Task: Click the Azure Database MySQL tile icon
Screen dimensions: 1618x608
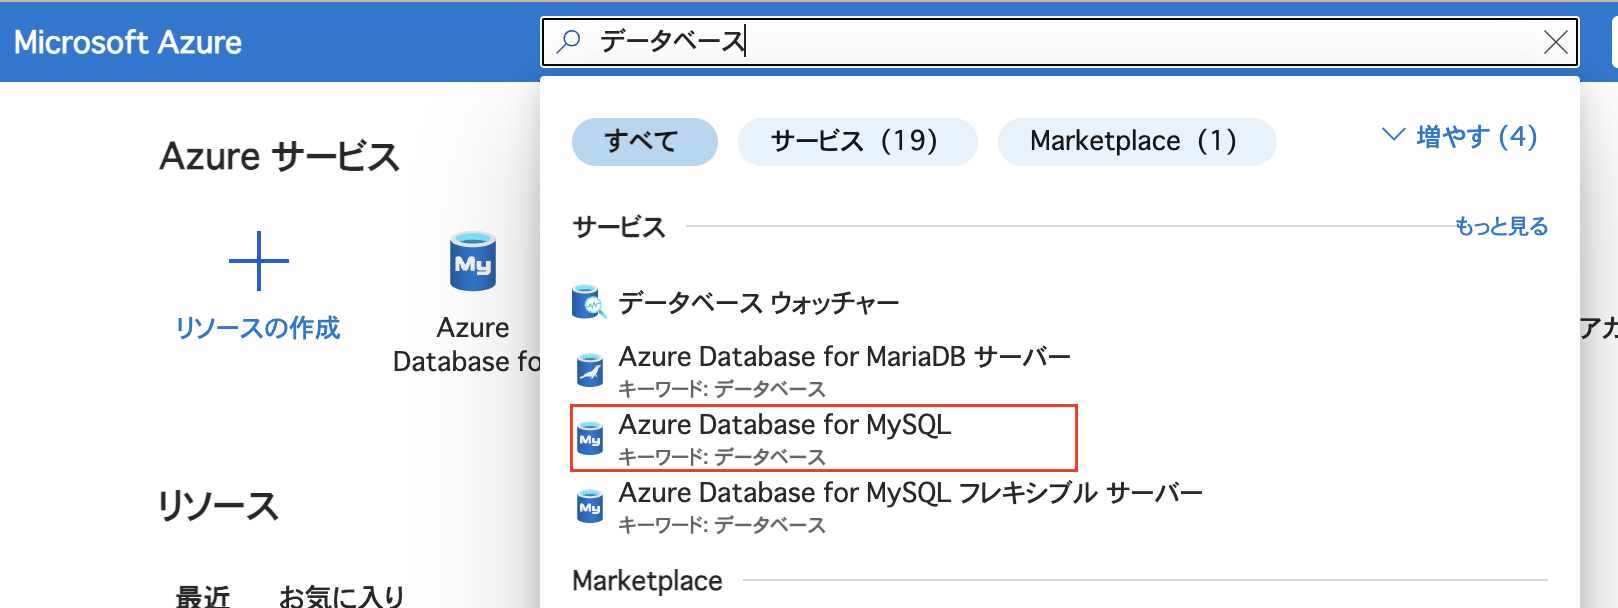Action: [473, 262]
